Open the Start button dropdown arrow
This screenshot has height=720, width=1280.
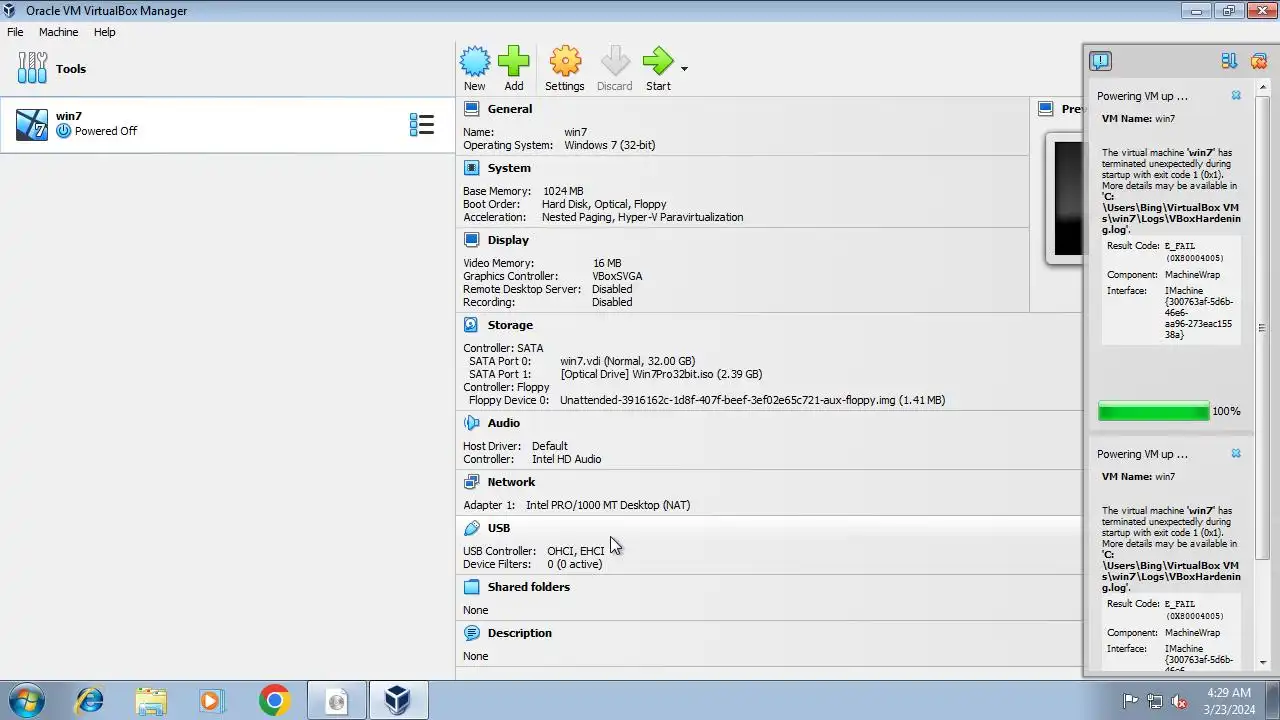[x=684, y=69]
